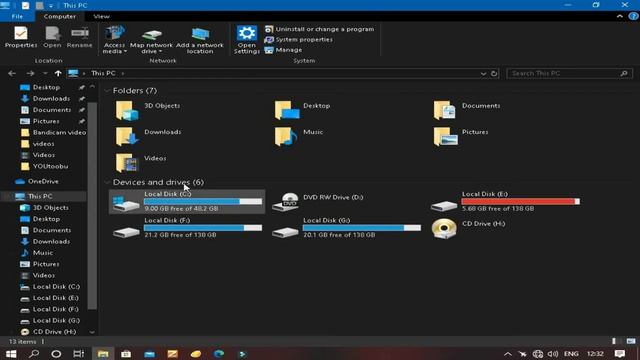
Task: Click Manage in System group
Action: (x=283, y=50)
